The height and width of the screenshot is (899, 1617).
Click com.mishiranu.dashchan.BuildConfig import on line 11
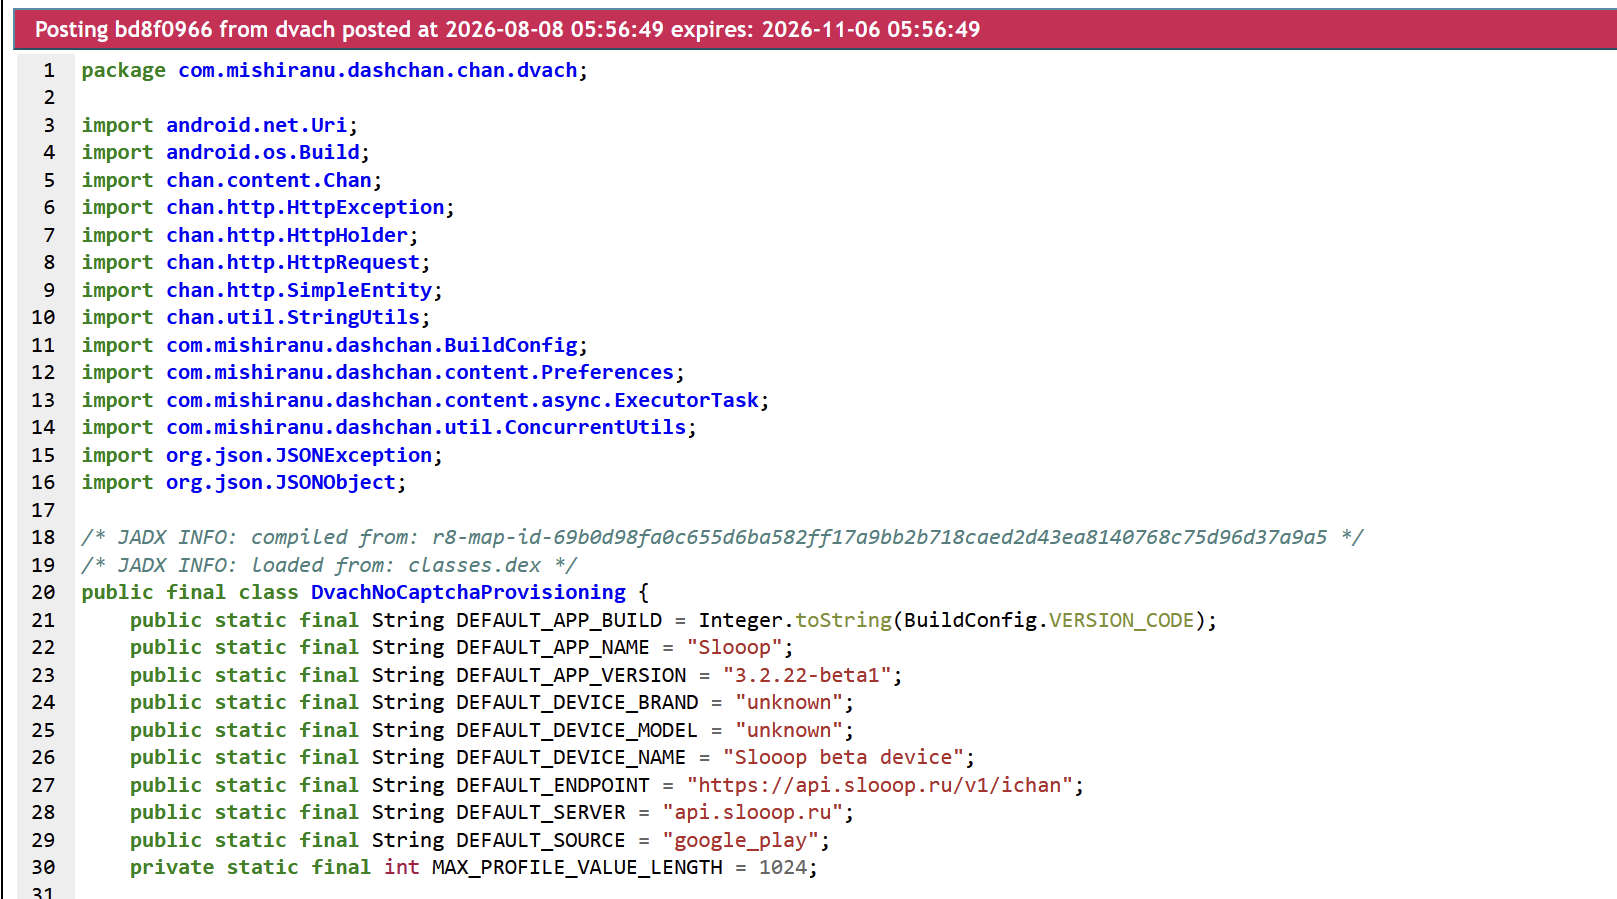(x=372, y=345)
